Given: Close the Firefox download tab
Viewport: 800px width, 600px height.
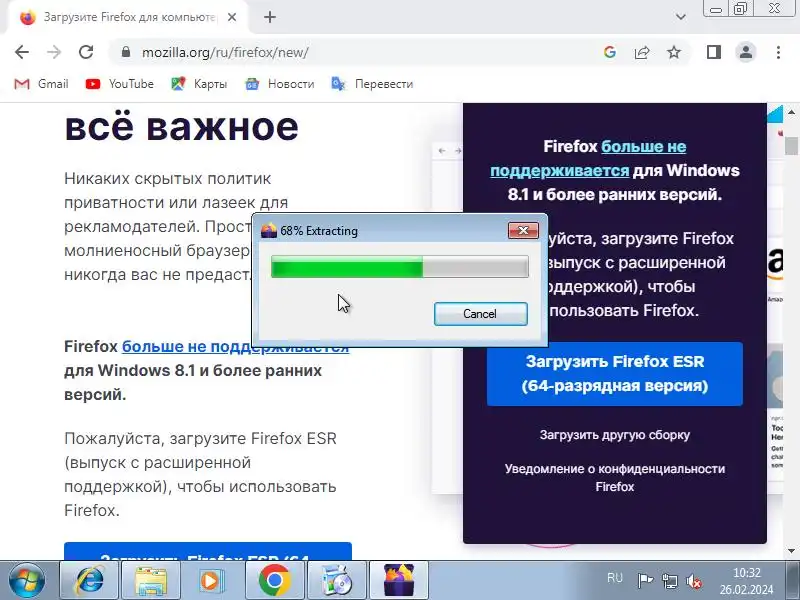Looking at the screenshot, I should 232,17.
